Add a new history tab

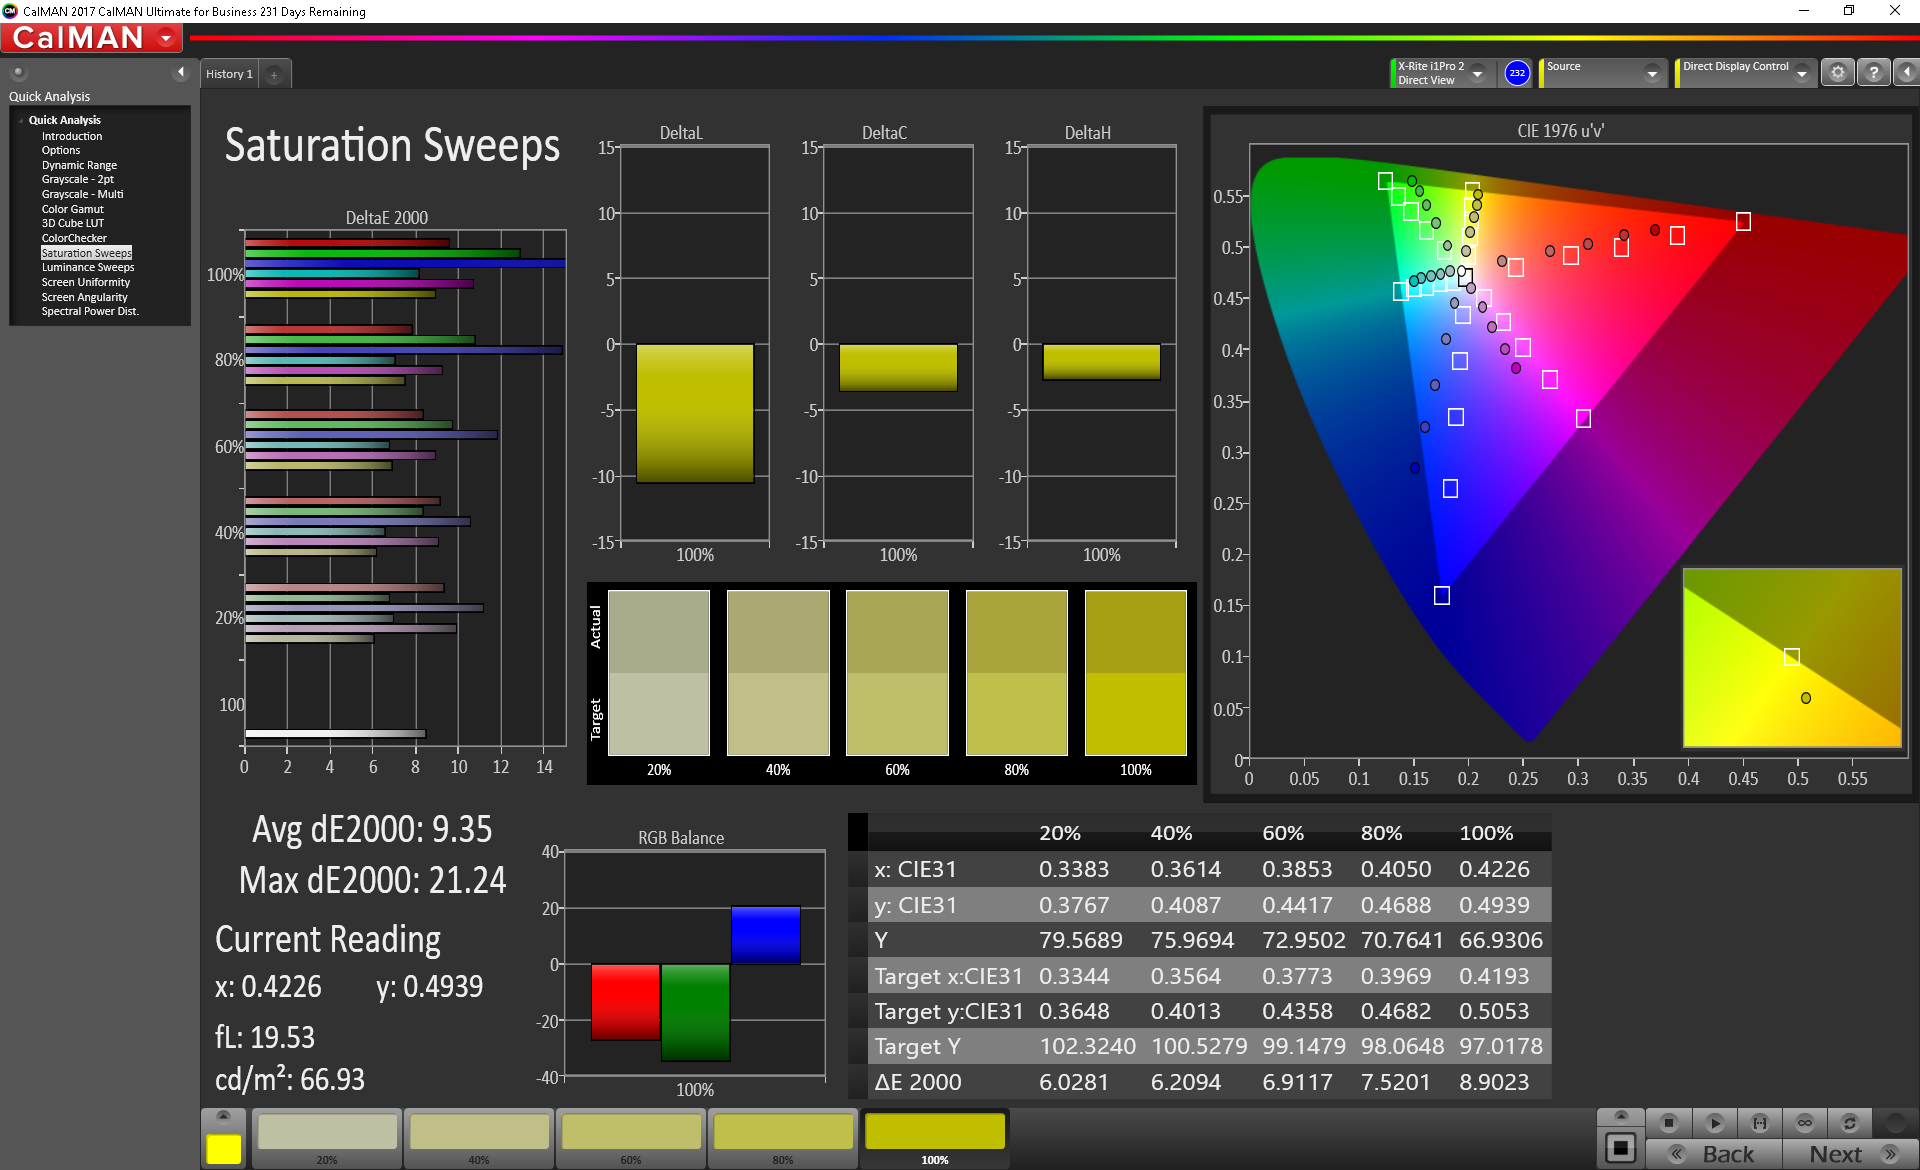[x=274, y=74]
